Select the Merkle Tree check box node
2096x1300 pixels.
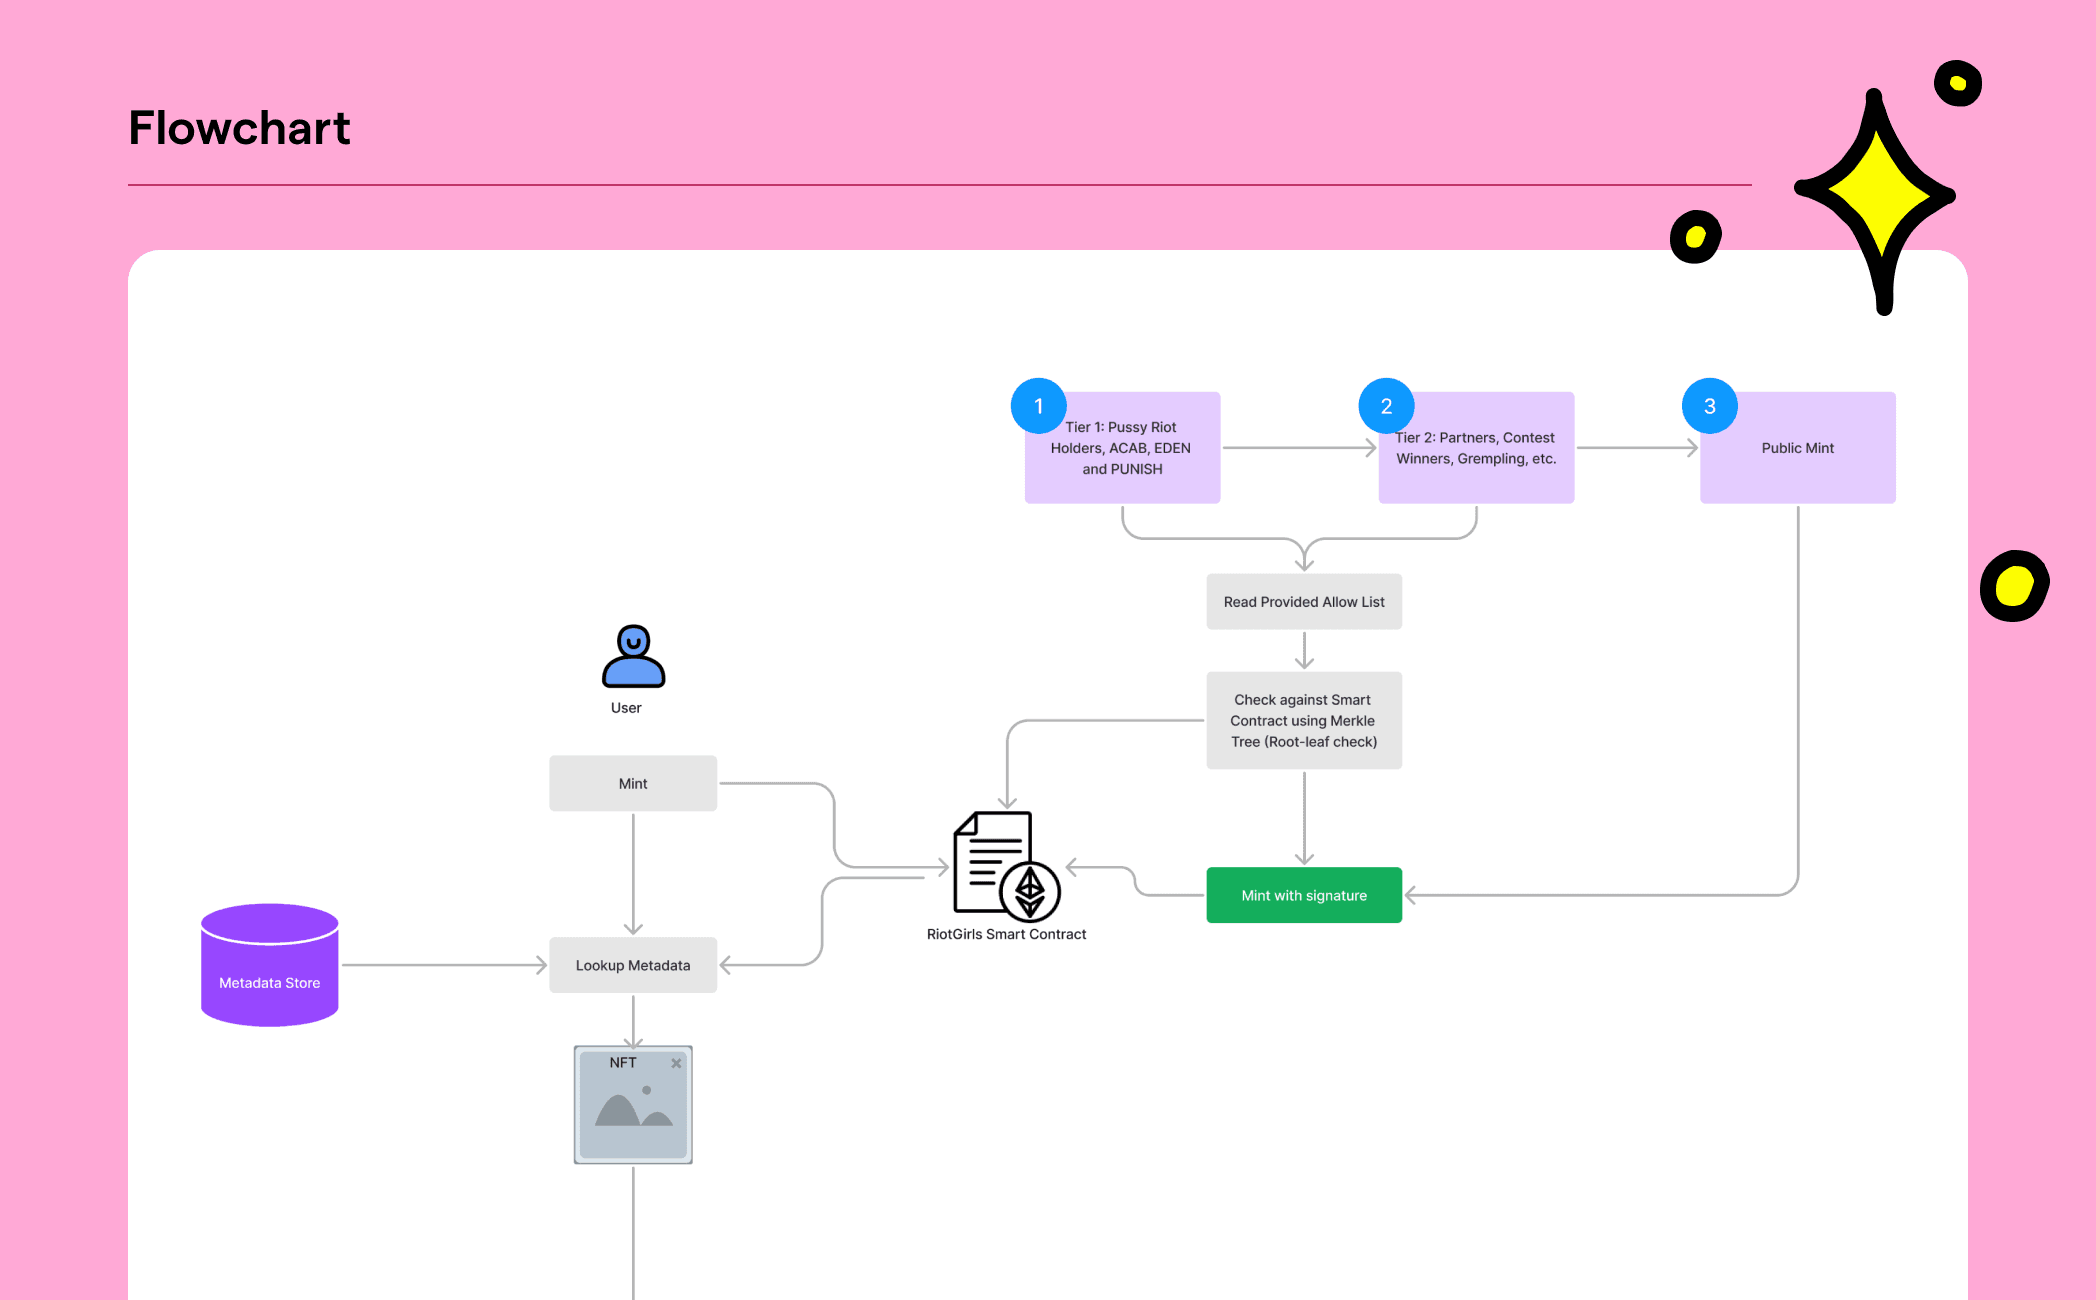tap(1304, 720)
